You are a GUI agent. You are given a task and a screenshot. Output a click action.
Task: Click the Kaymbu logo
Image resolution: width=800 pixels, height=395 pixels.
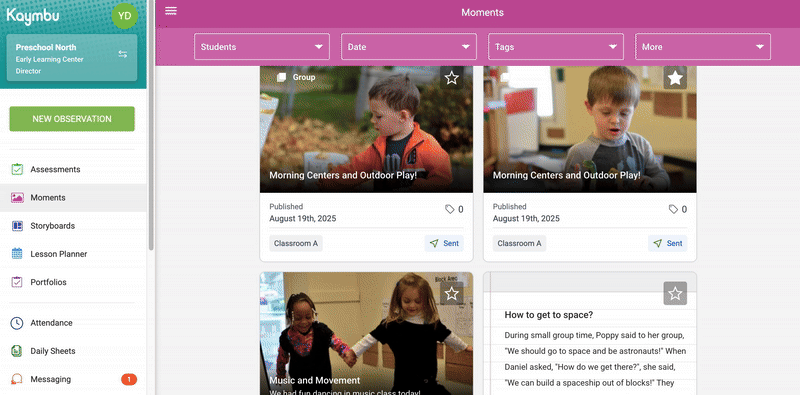pyautogui.click(x=33, y=16)
